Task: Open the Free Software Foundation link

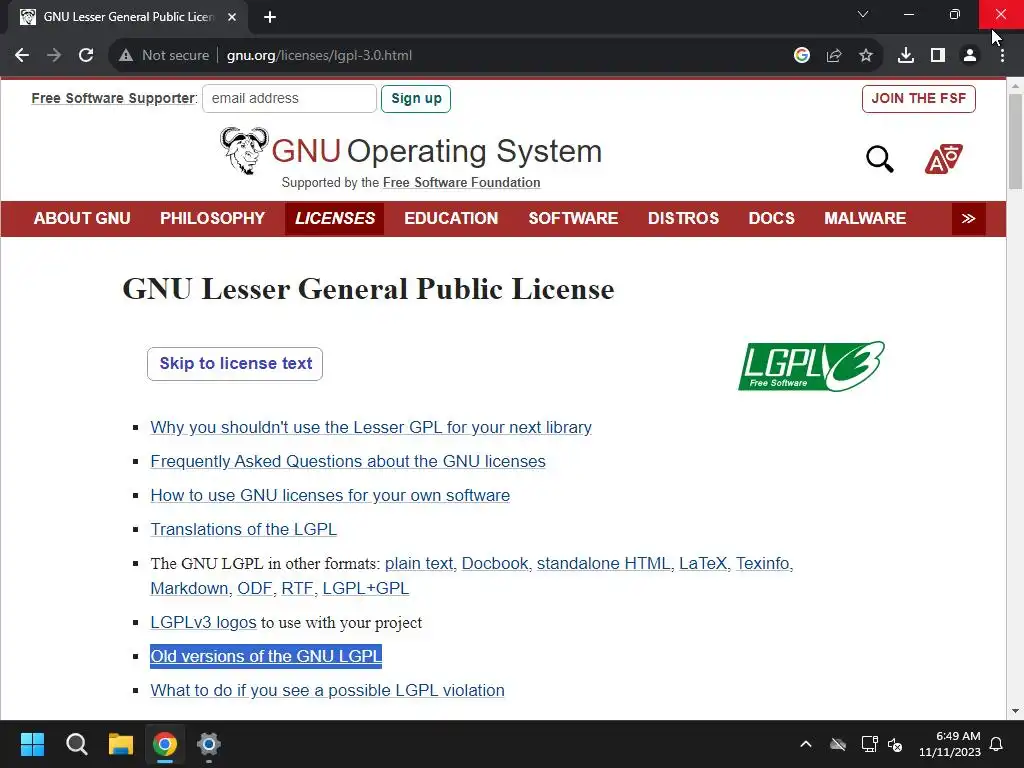Action: (x=462, y=183)
